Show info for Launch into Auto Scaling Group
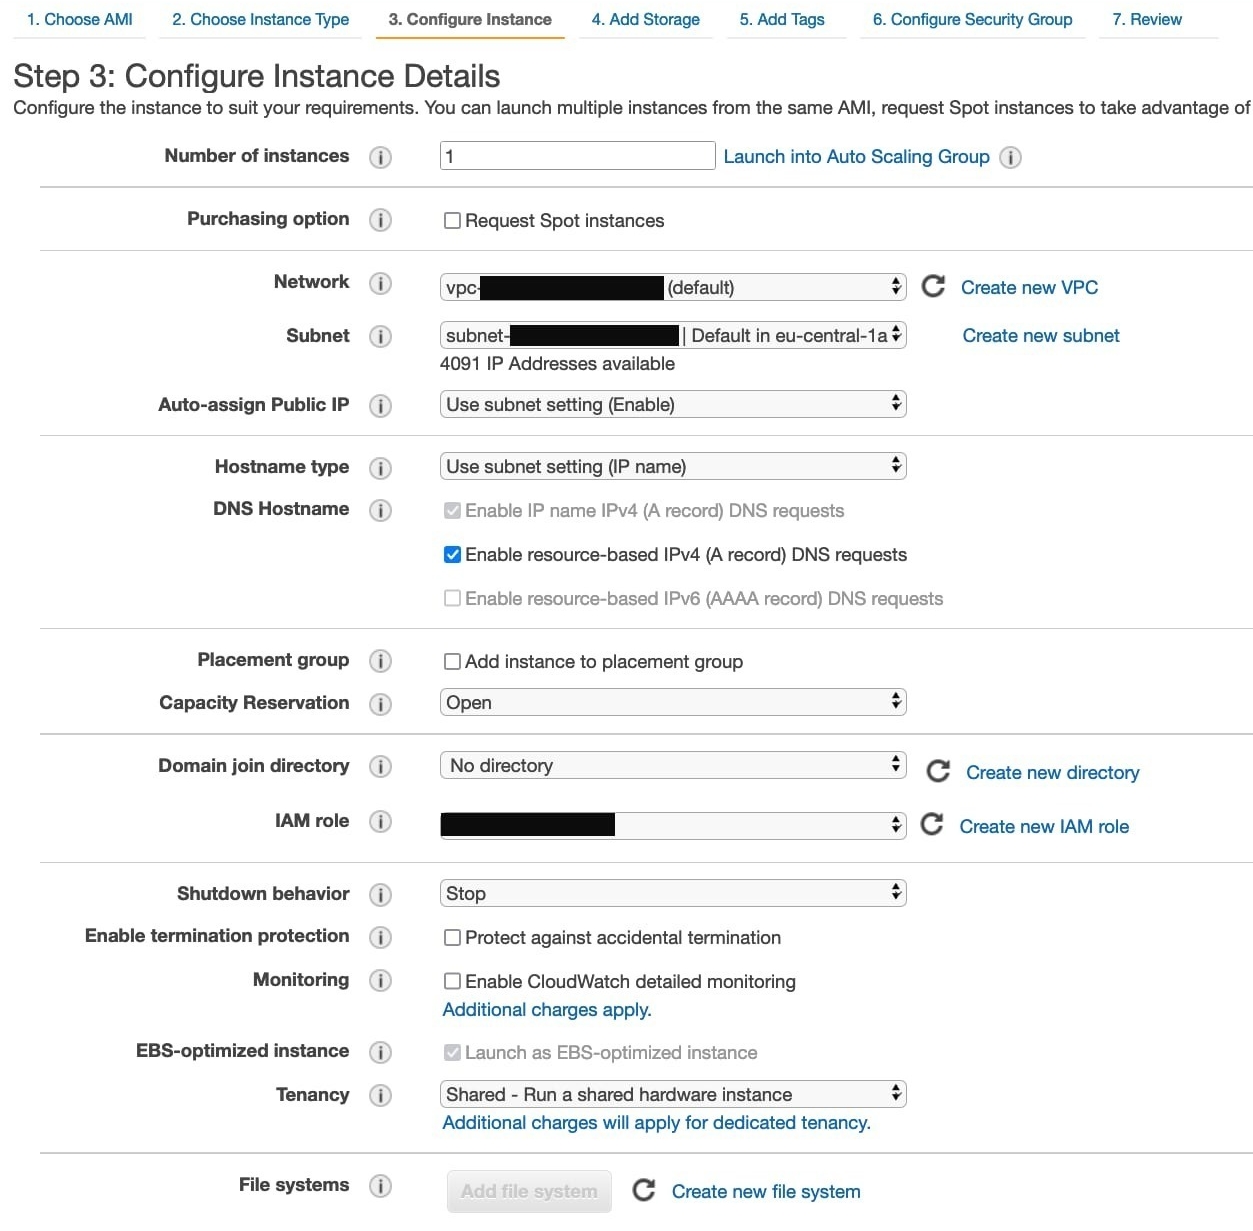This screenshot has height=1231, width=1253. tap(1011, 157)
